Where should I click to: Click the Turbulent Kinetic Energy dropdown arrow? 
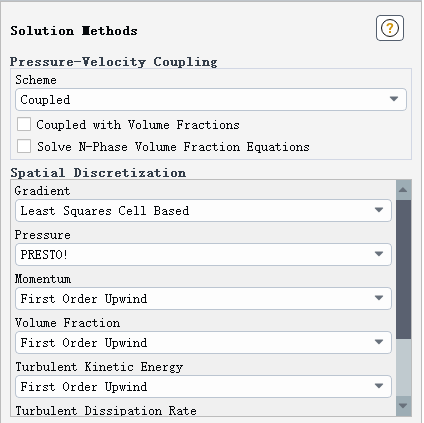pyautogui.click(x=379, y=386)
